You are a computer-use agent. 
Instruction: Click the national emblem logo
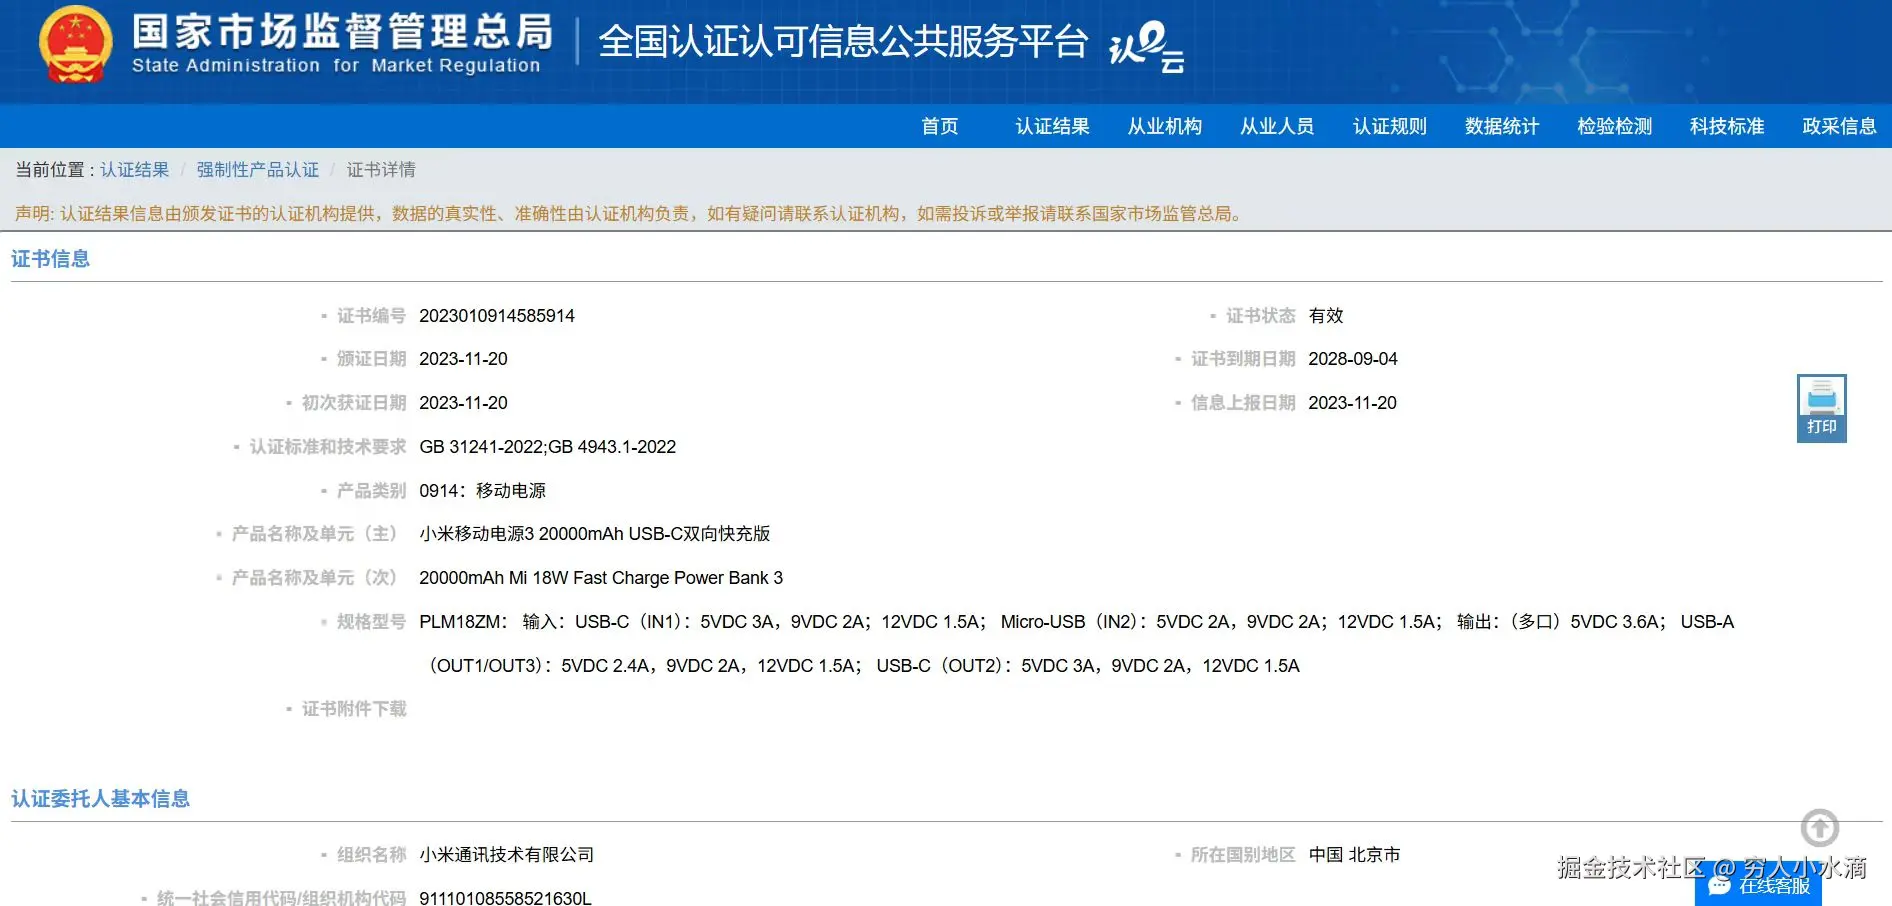75,46
